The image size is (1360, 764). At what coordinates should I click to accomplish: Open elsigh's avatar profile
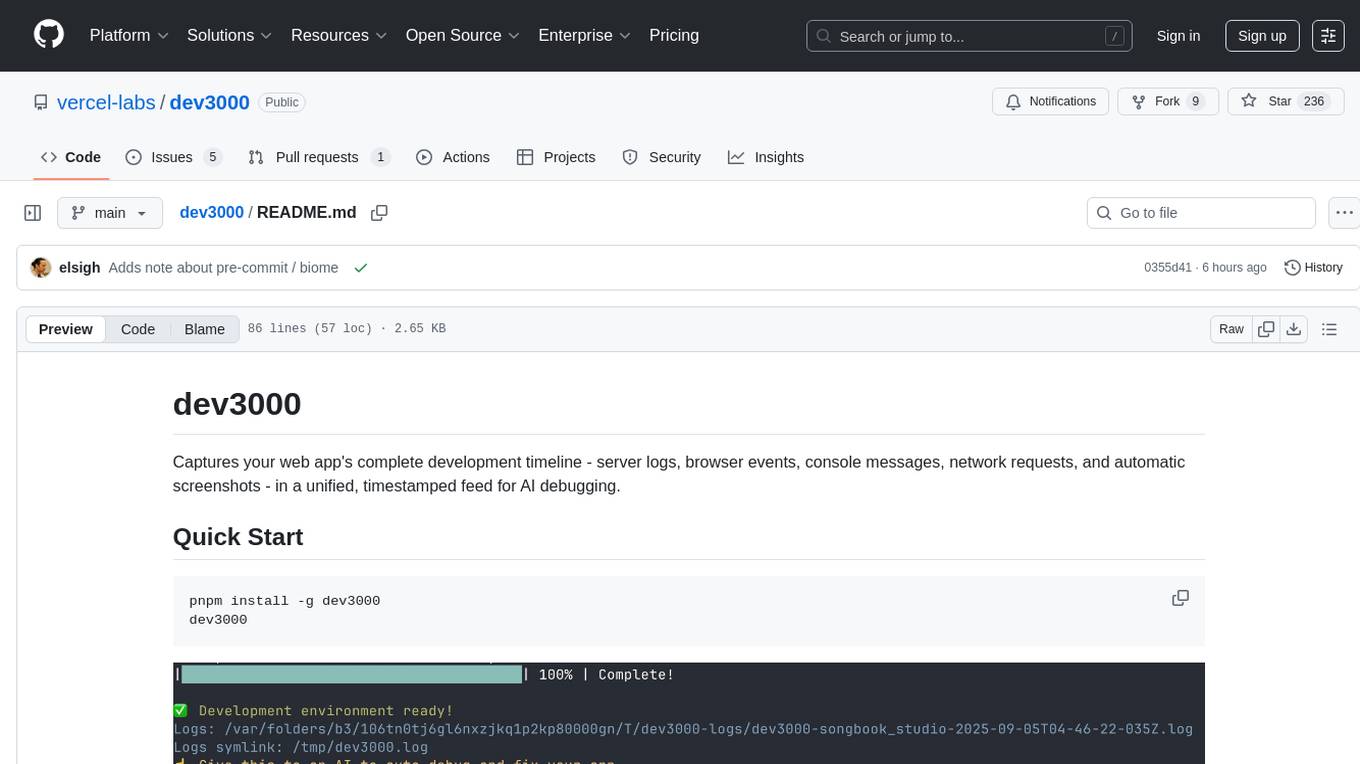point(41,268)
